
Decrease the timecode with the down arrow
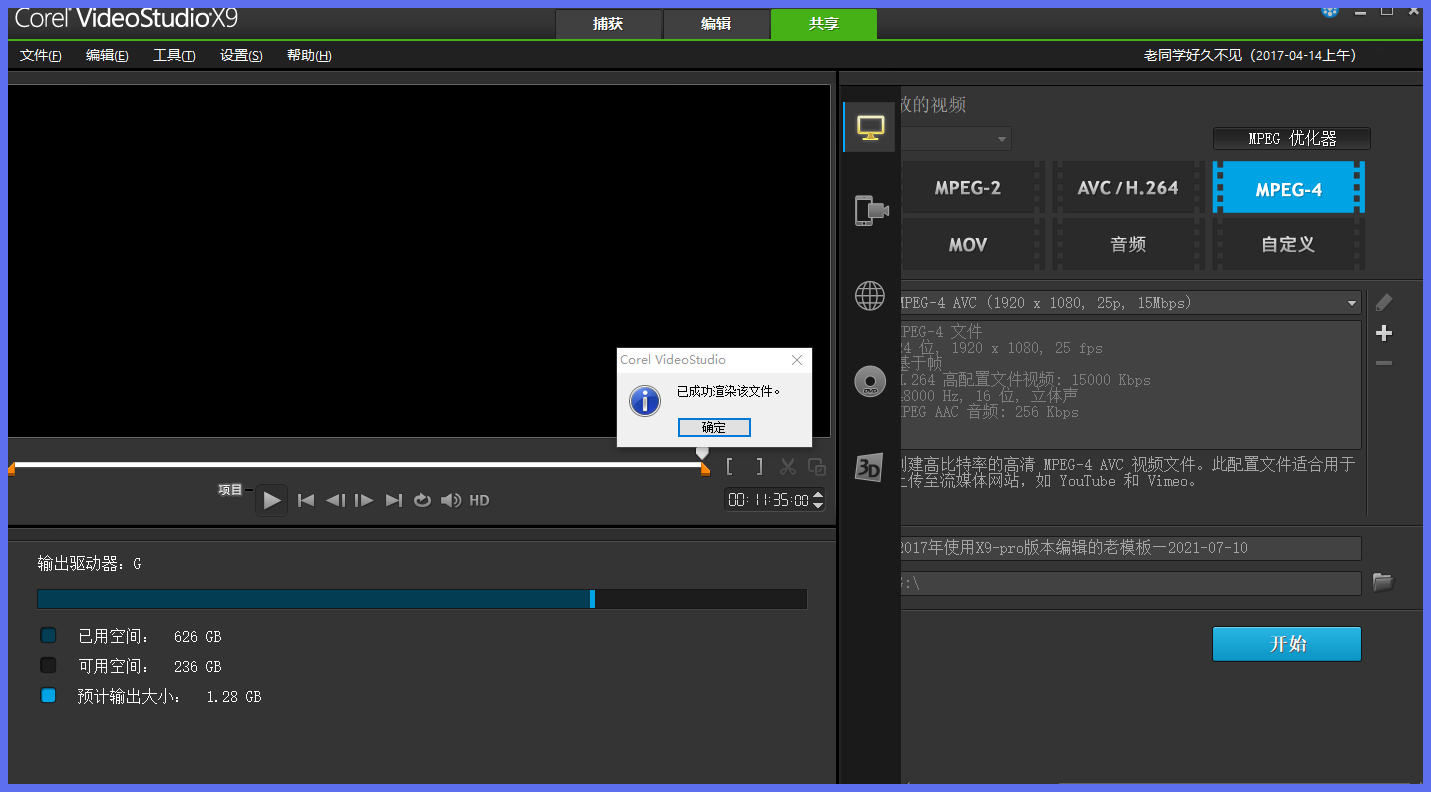click(818, 505)
